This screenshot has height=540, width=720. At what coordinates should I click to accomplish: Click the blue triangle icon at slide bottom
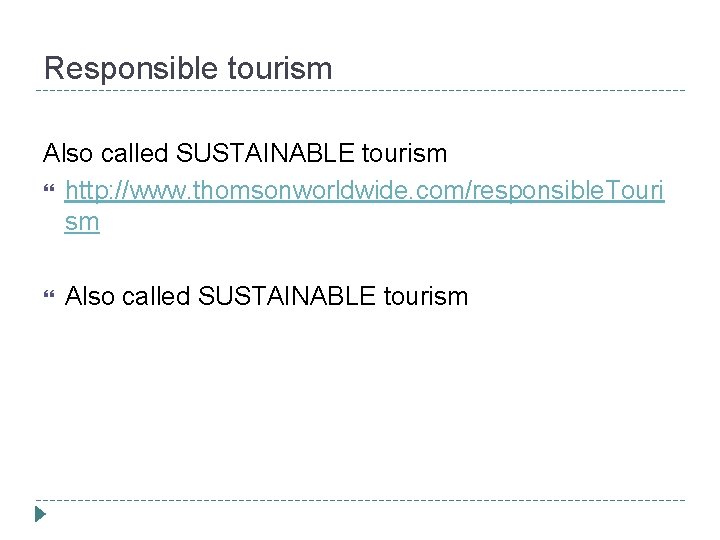point(40,515)
